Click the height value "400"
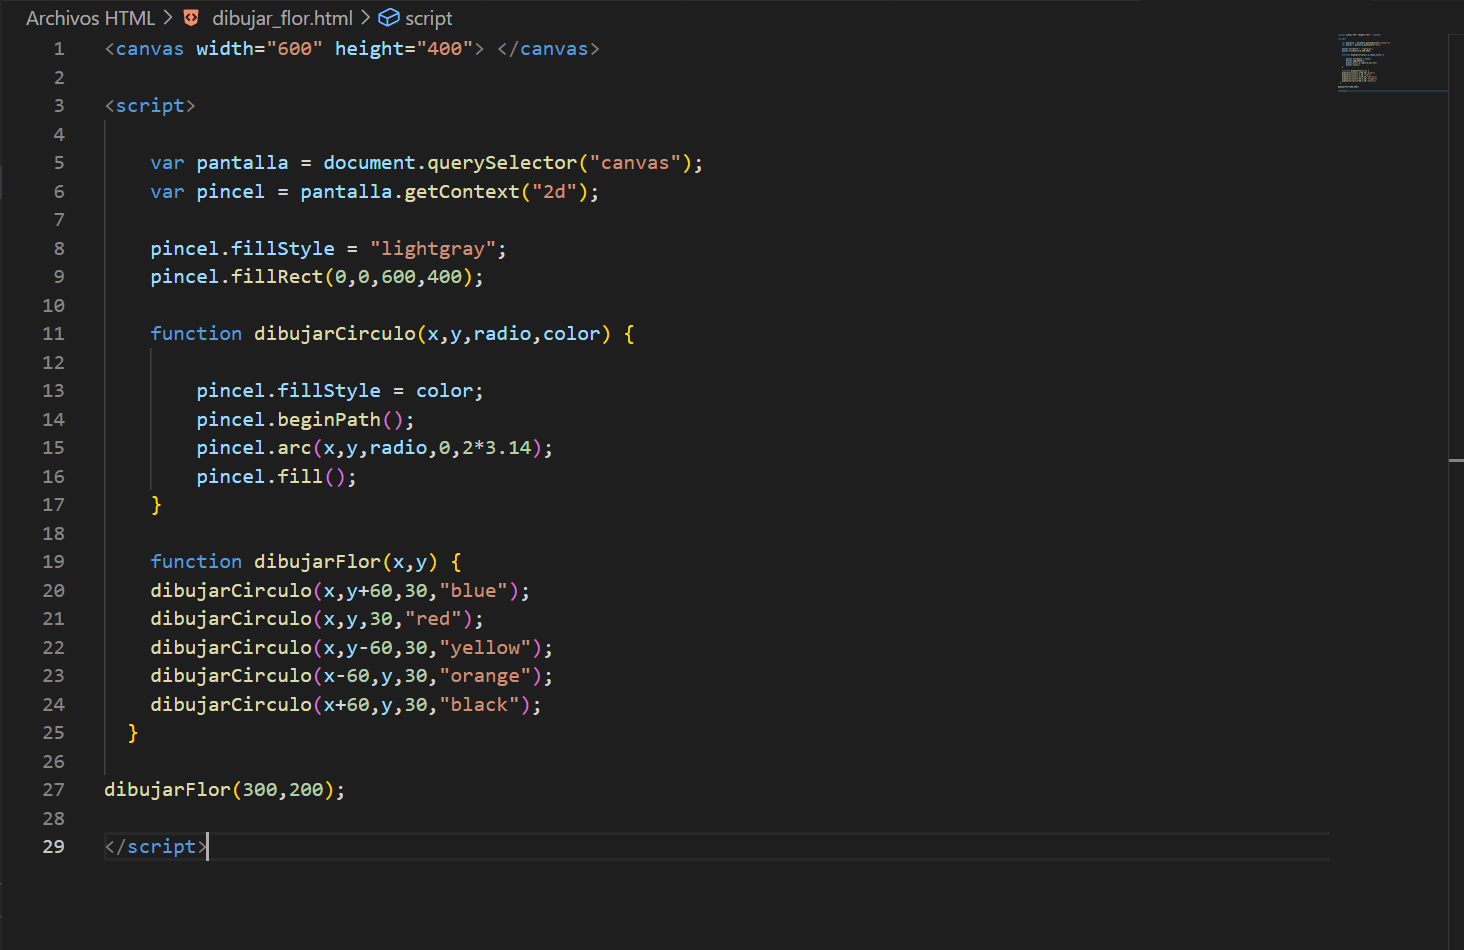Viewport: 1464px width, 950px height. (x=445, y=49)
